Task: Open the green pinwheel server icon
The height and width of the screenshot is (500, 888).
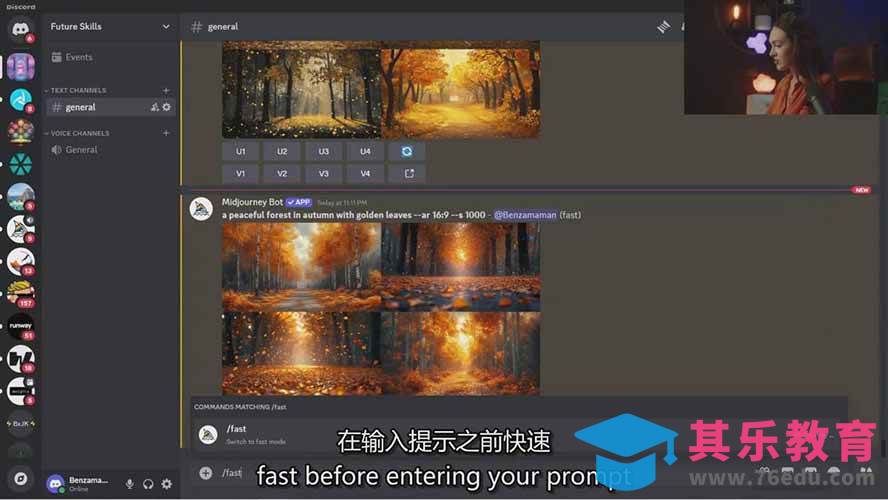Action: [21, 164]
